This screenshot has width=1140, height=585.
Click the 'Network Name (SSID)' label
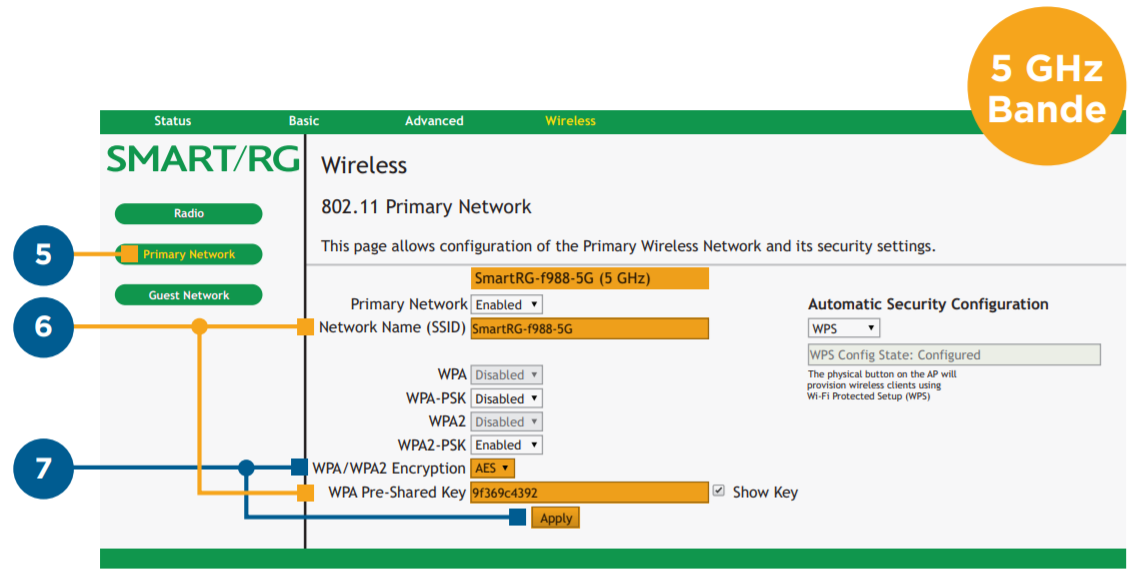(x=392, y=328)
